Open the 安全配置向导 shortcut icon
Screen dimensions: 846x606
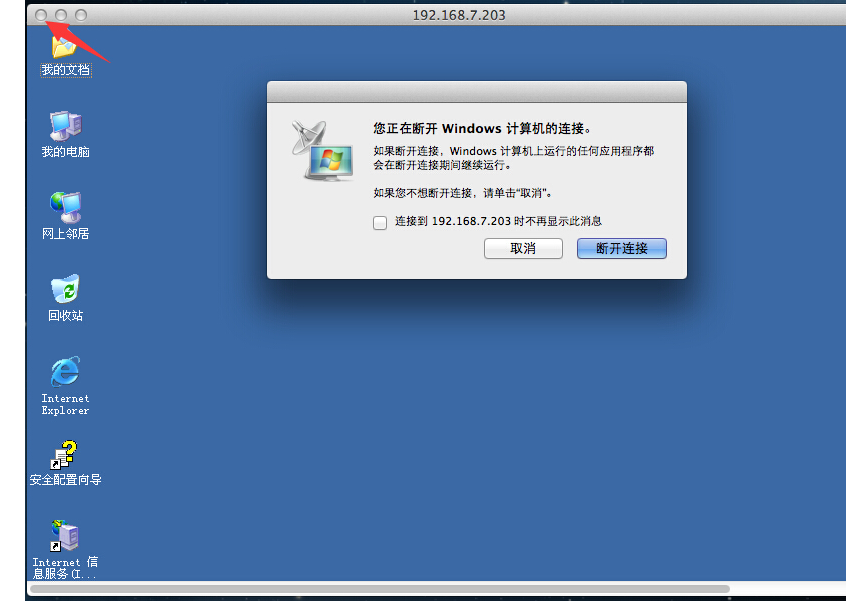[65, 454]
